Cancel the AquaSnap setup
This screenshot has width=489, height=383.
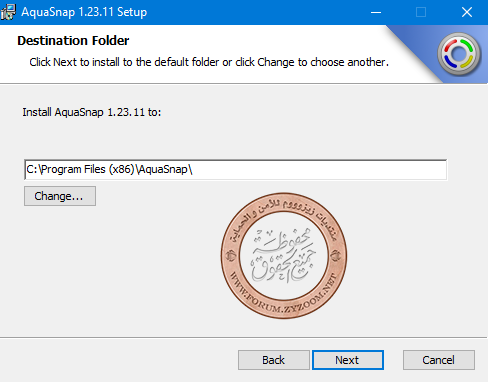coord(439,360)
